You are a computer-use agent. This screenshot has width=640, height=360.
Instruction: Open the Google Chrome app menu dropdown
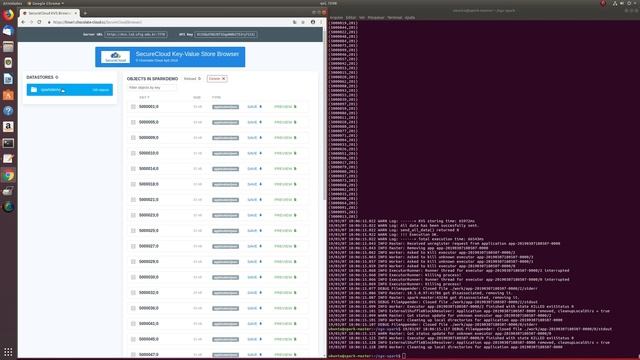pyautogui.click(x=46, y=3)
